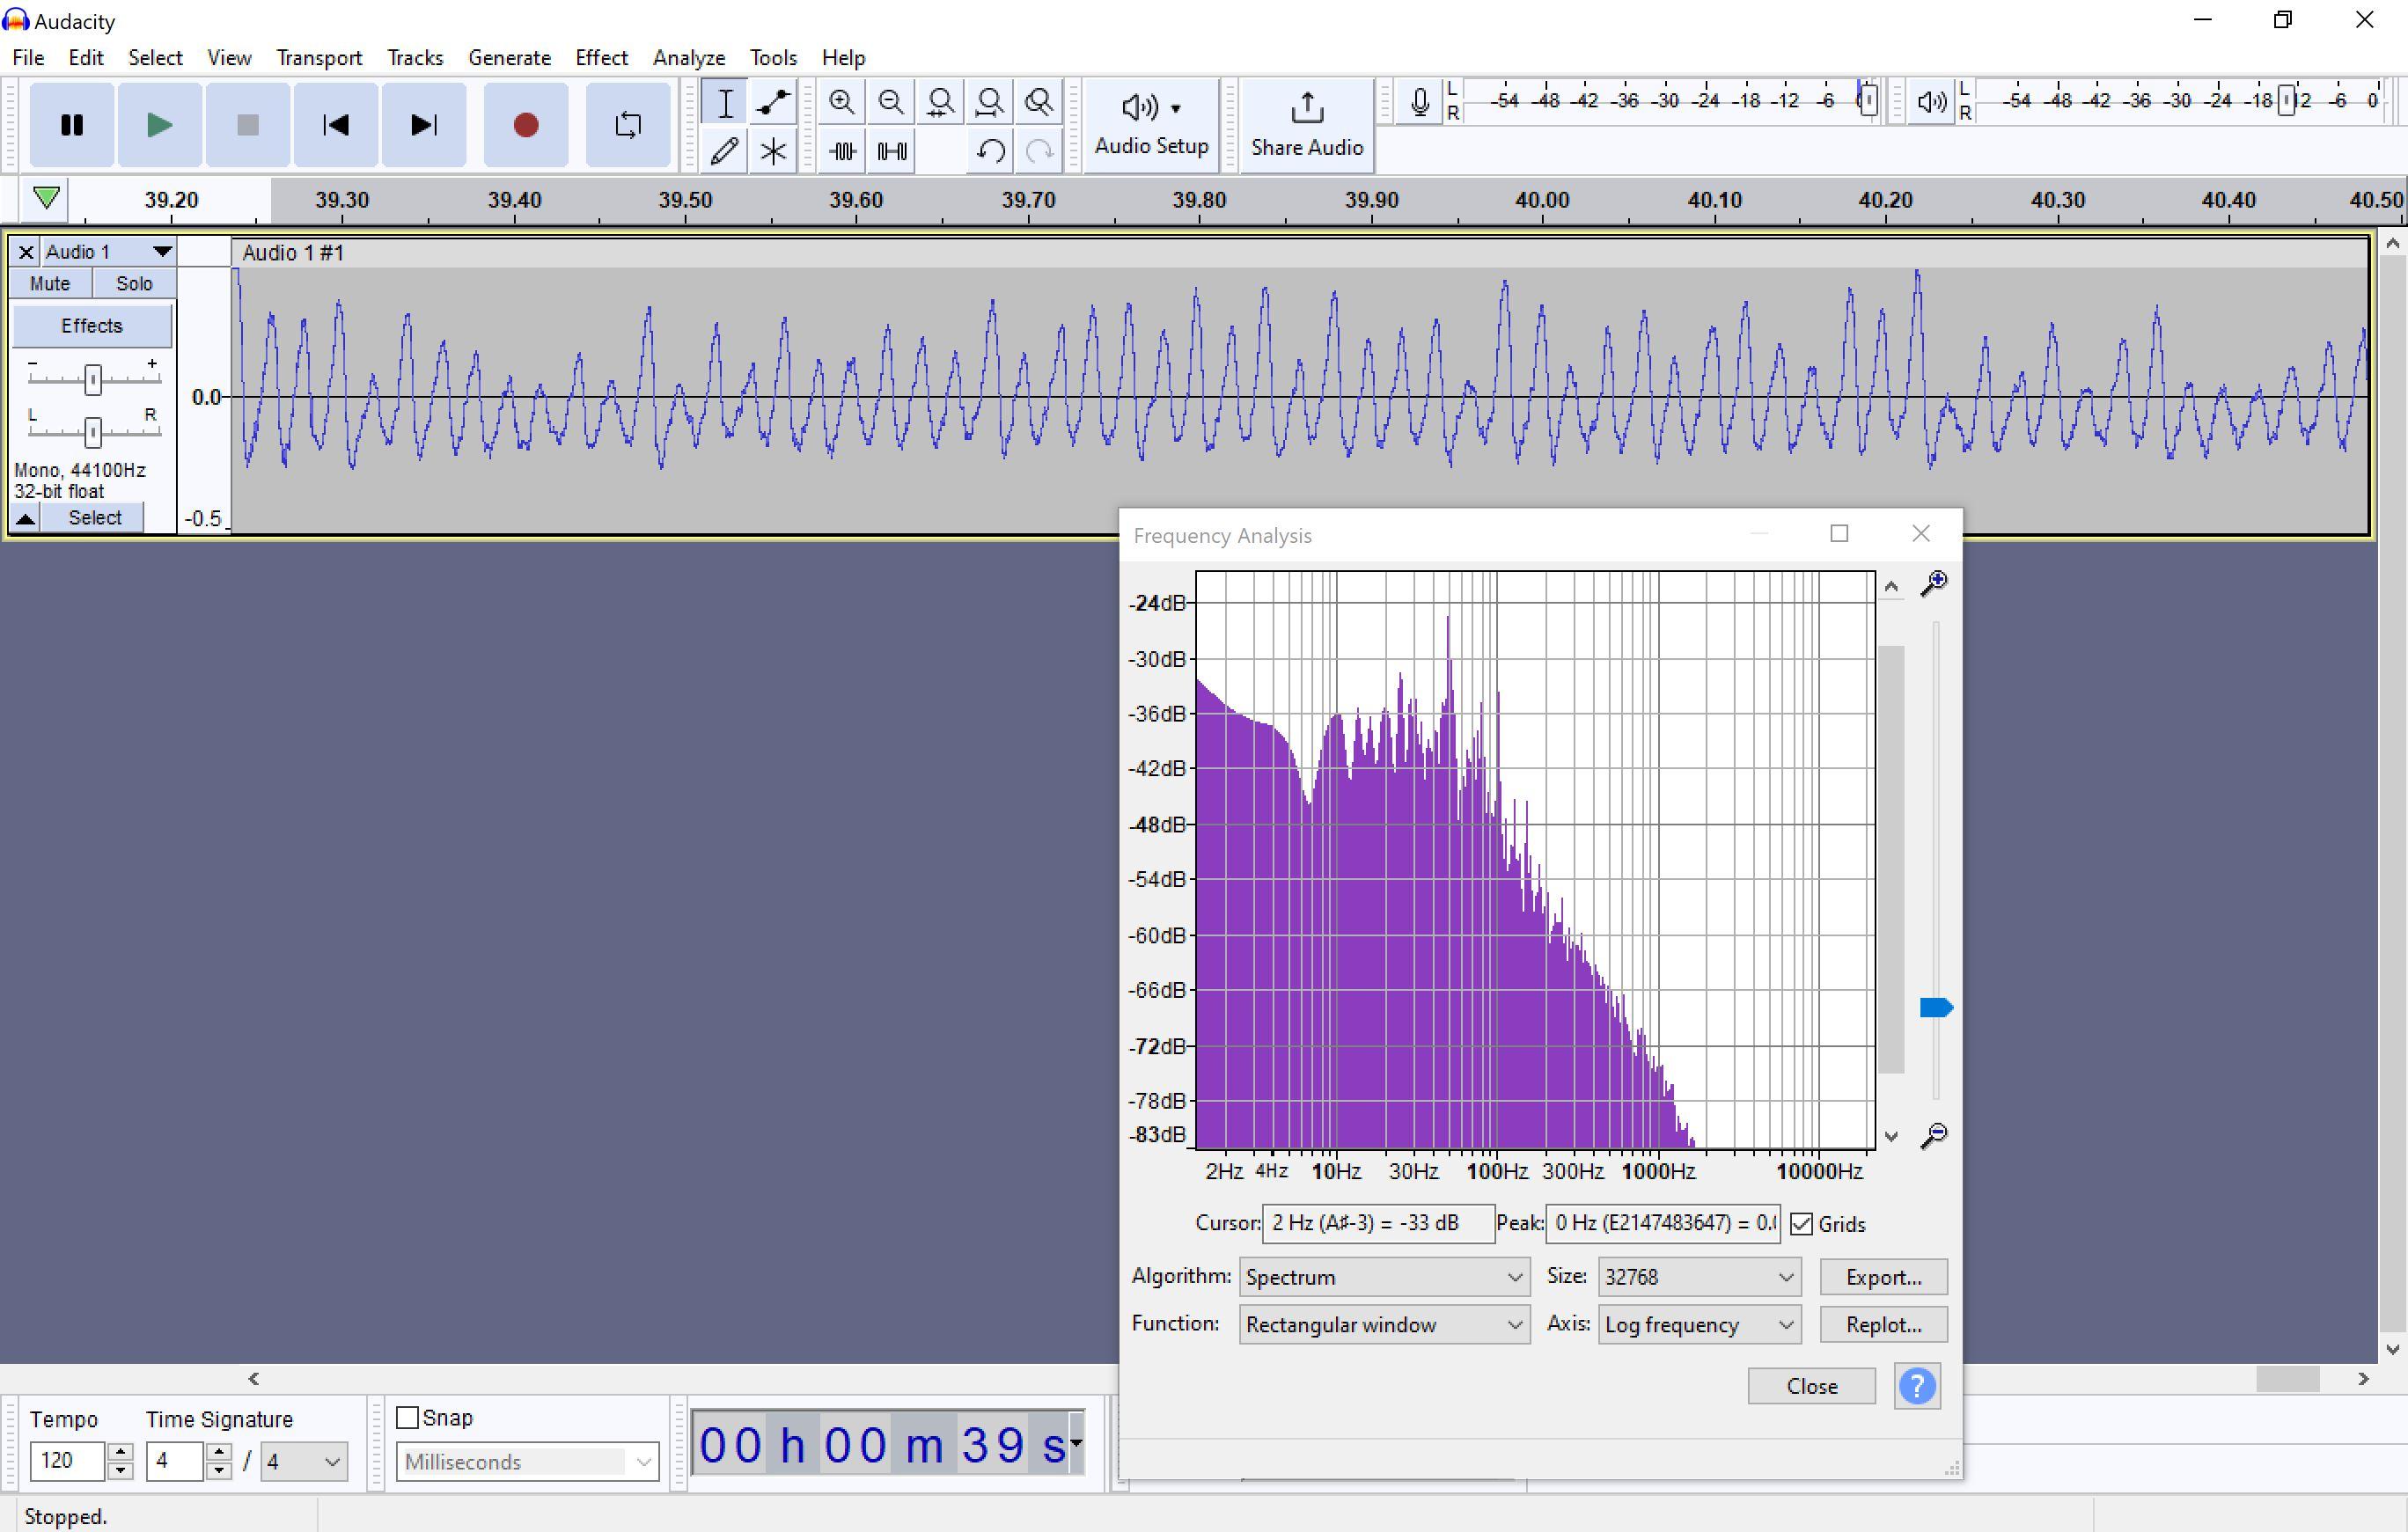Fit project to width zoom icon
2408x1532 pixels.
(x=990, y=102)
